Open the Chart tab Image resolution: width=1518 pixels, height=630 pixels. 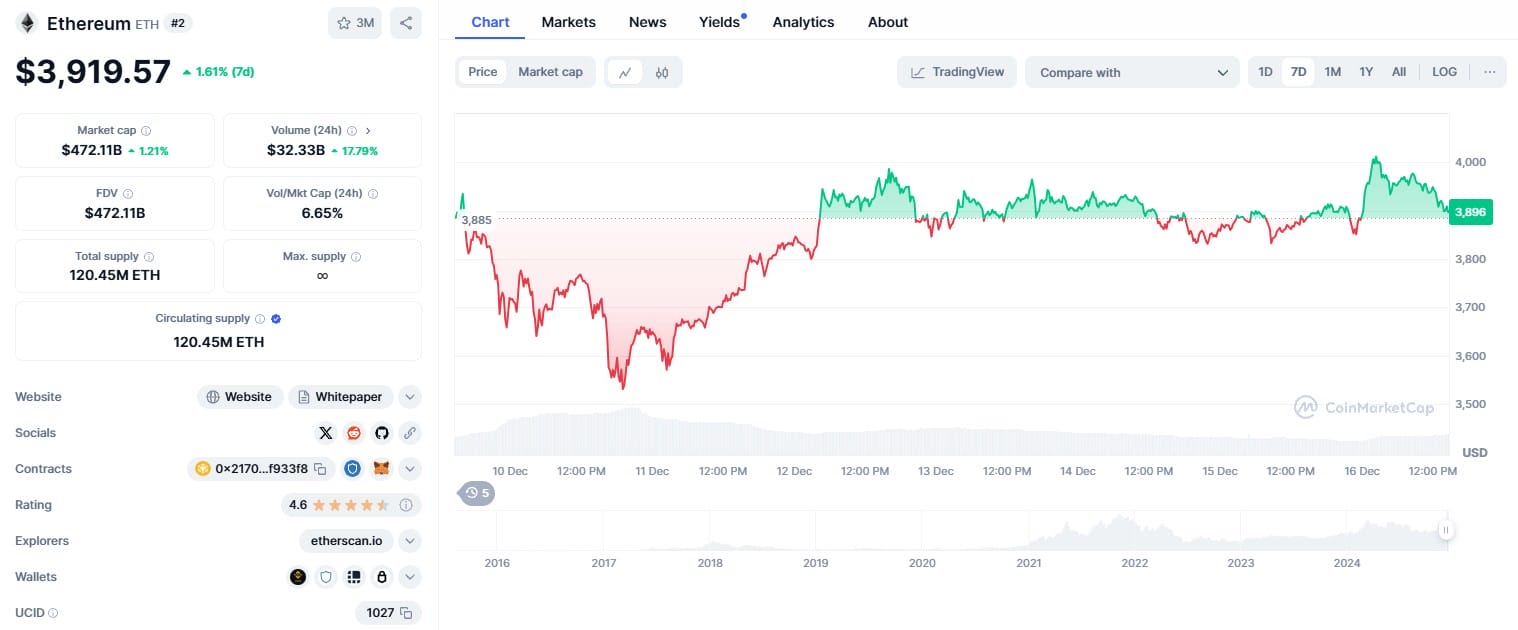click(x=490, y=22)
